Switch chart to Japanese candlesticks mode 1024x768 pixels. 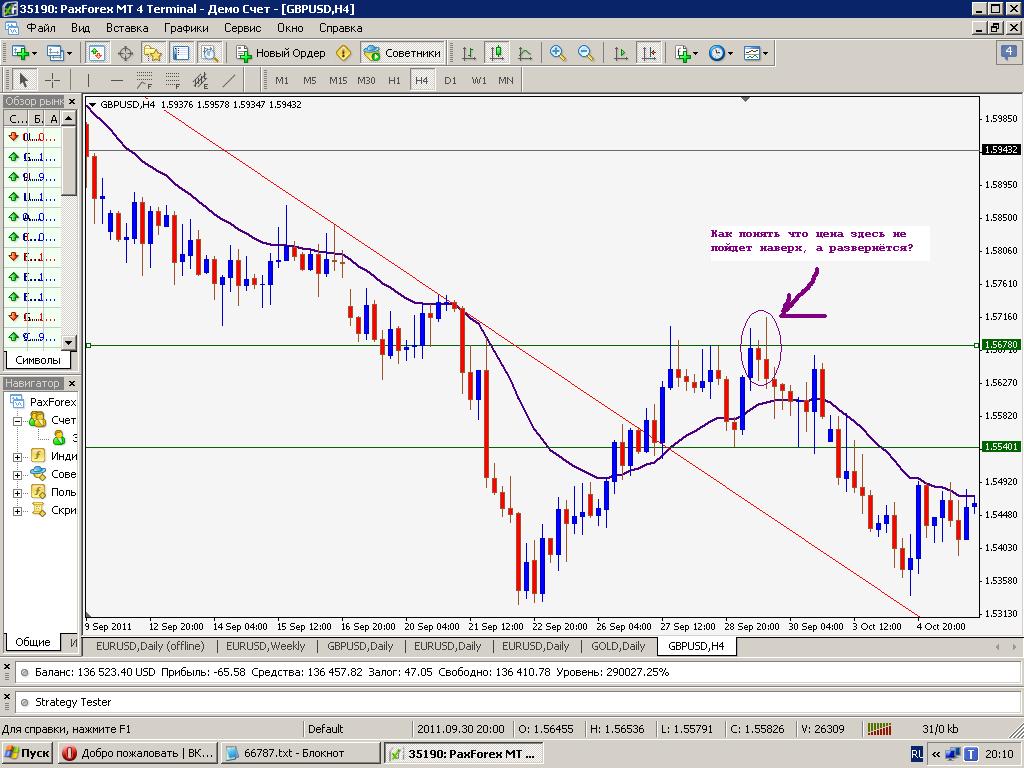(496, 53)
